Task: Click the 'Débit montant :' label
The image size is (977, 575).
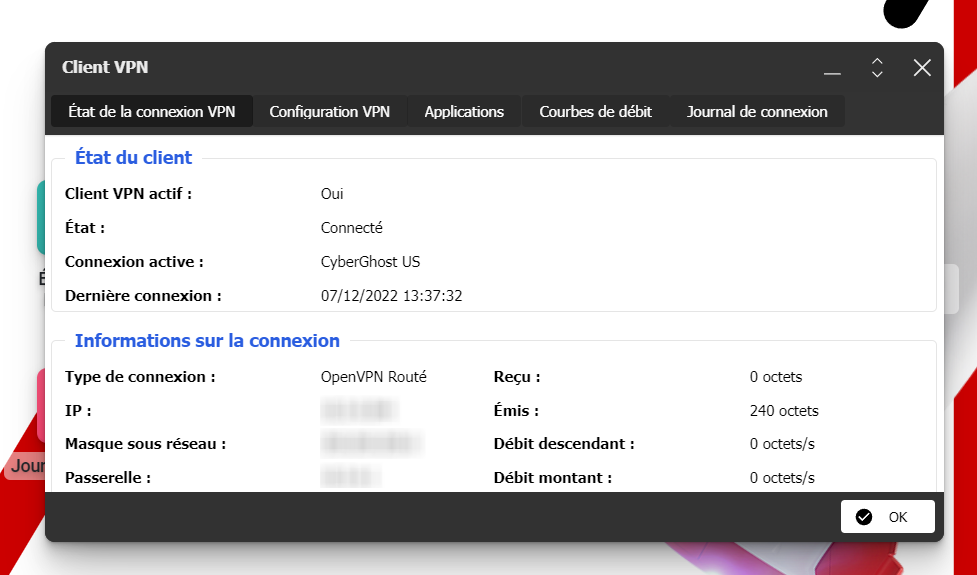Action: [553, 478]
